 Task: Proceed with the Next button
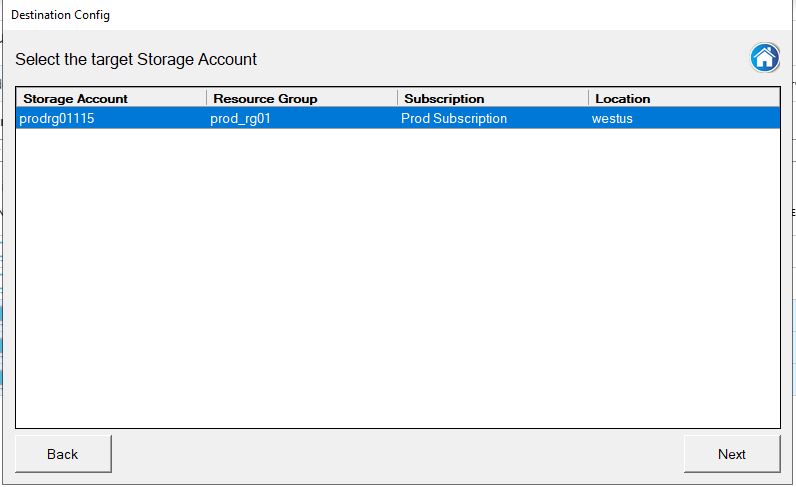[732, 454]
